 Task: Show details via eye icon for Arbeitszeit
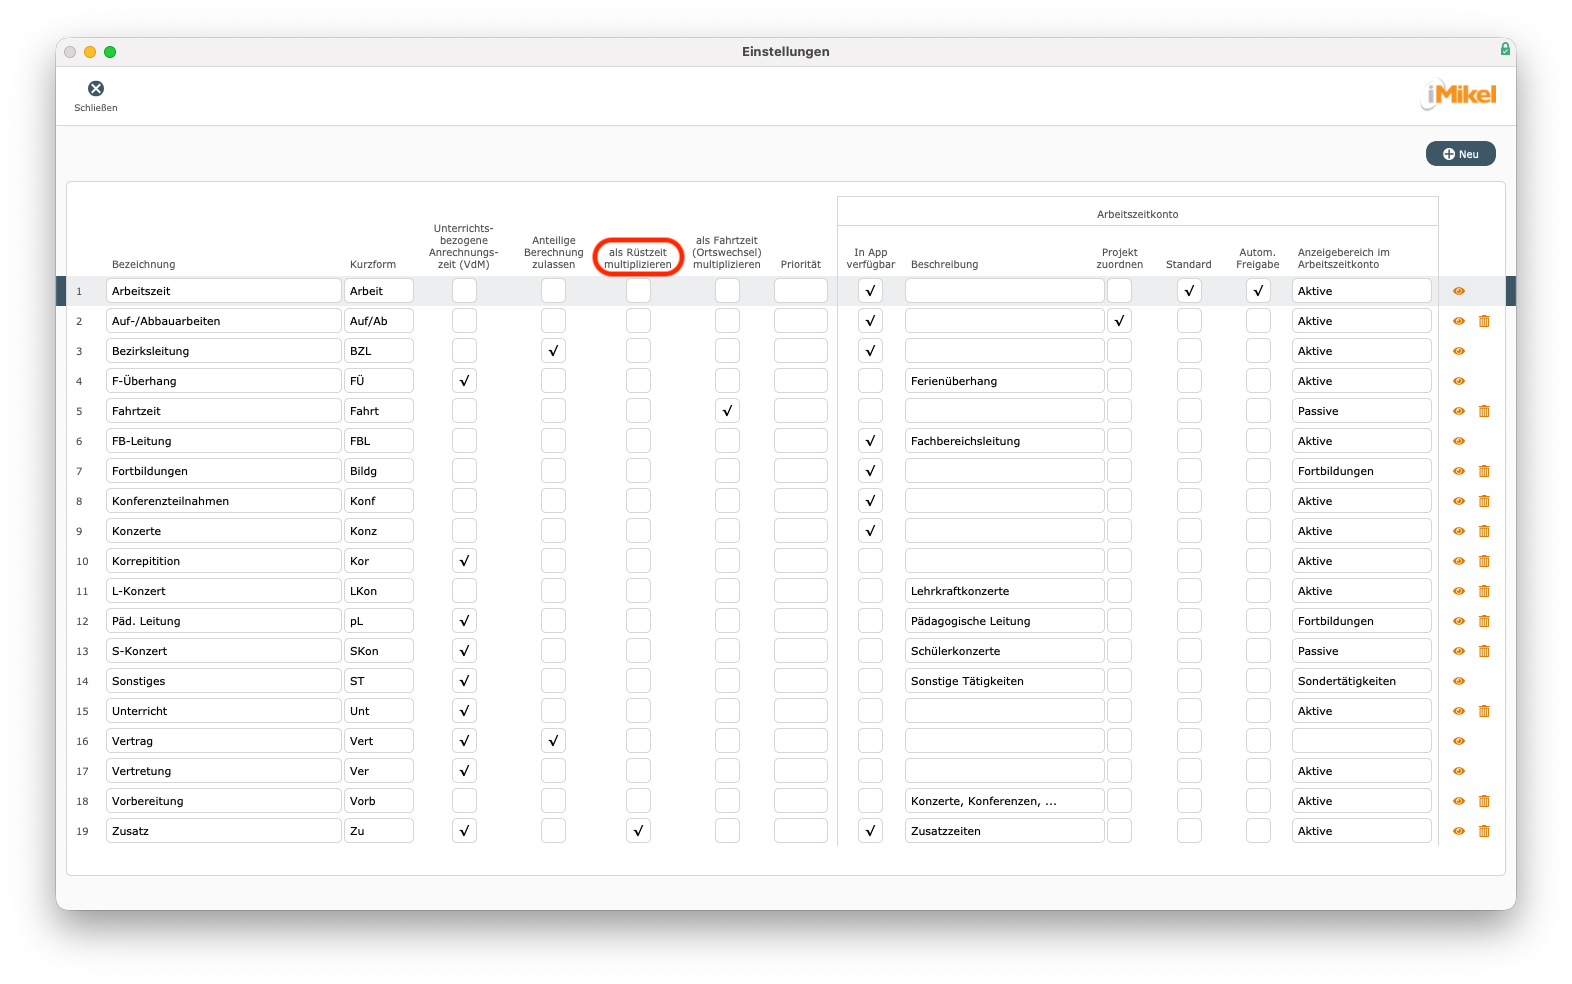coord(1459,291)
